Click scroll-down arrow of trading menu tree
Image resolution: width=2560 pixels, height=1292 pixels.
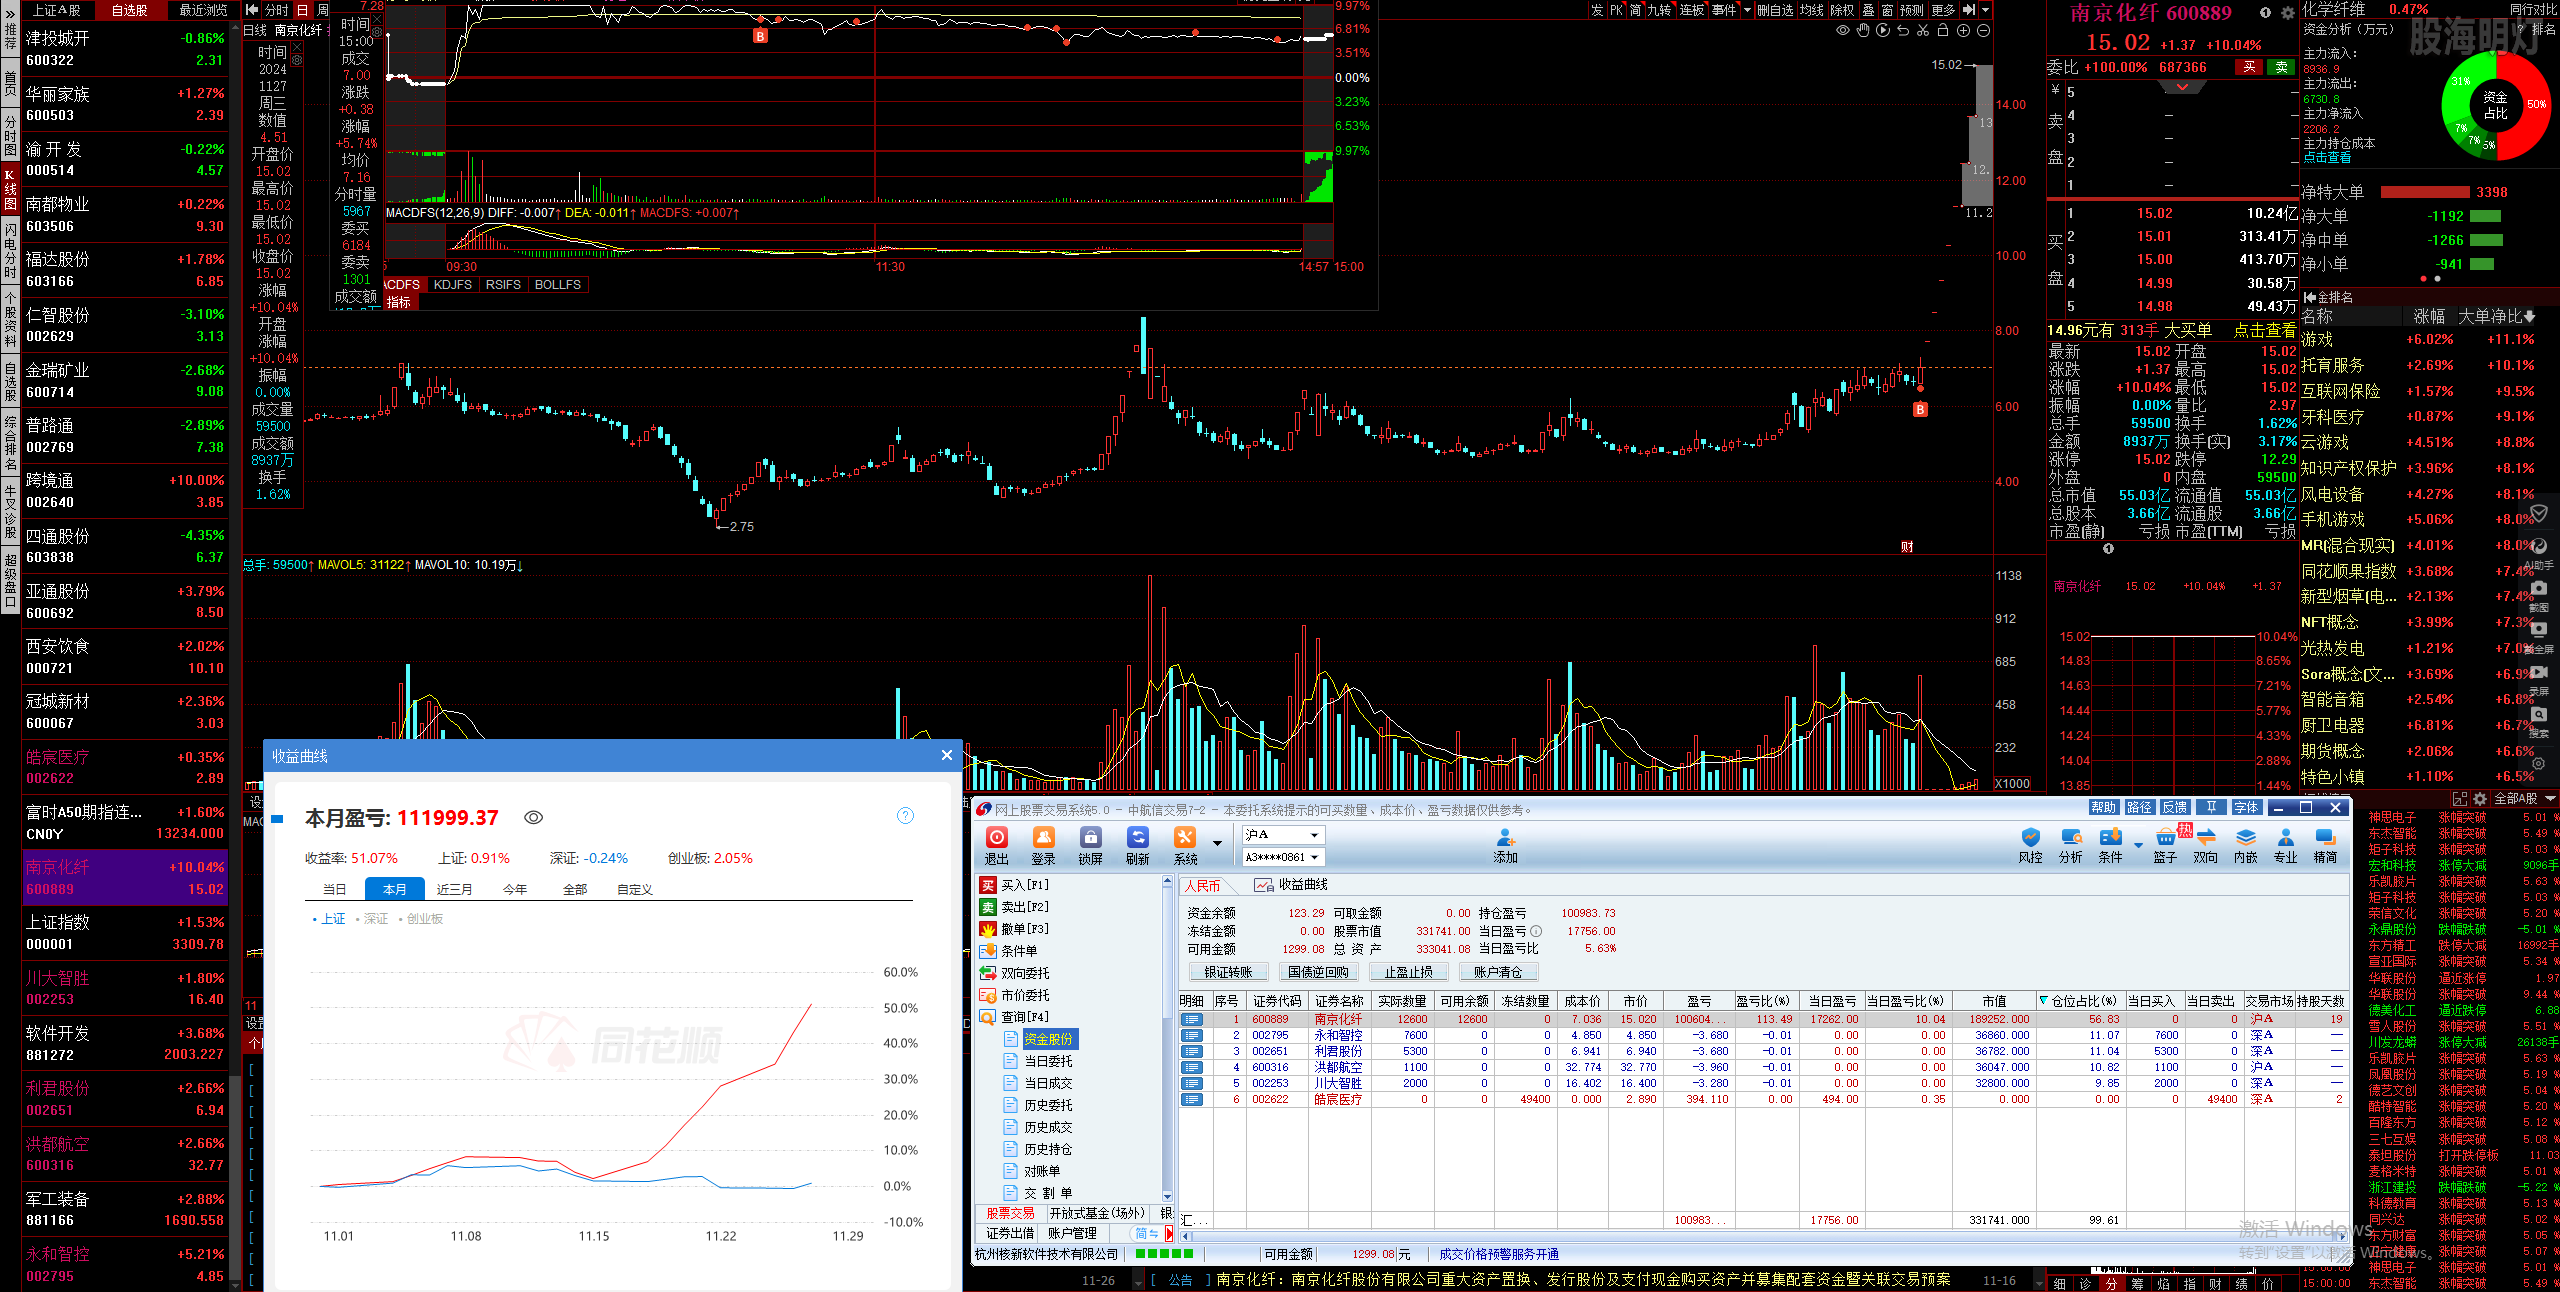pos(1167,1195)
